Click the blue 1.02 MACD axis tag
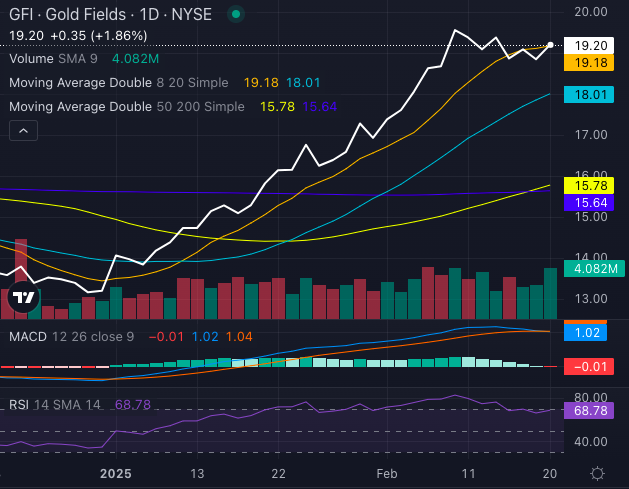629x489 pixels. point(585,333)
